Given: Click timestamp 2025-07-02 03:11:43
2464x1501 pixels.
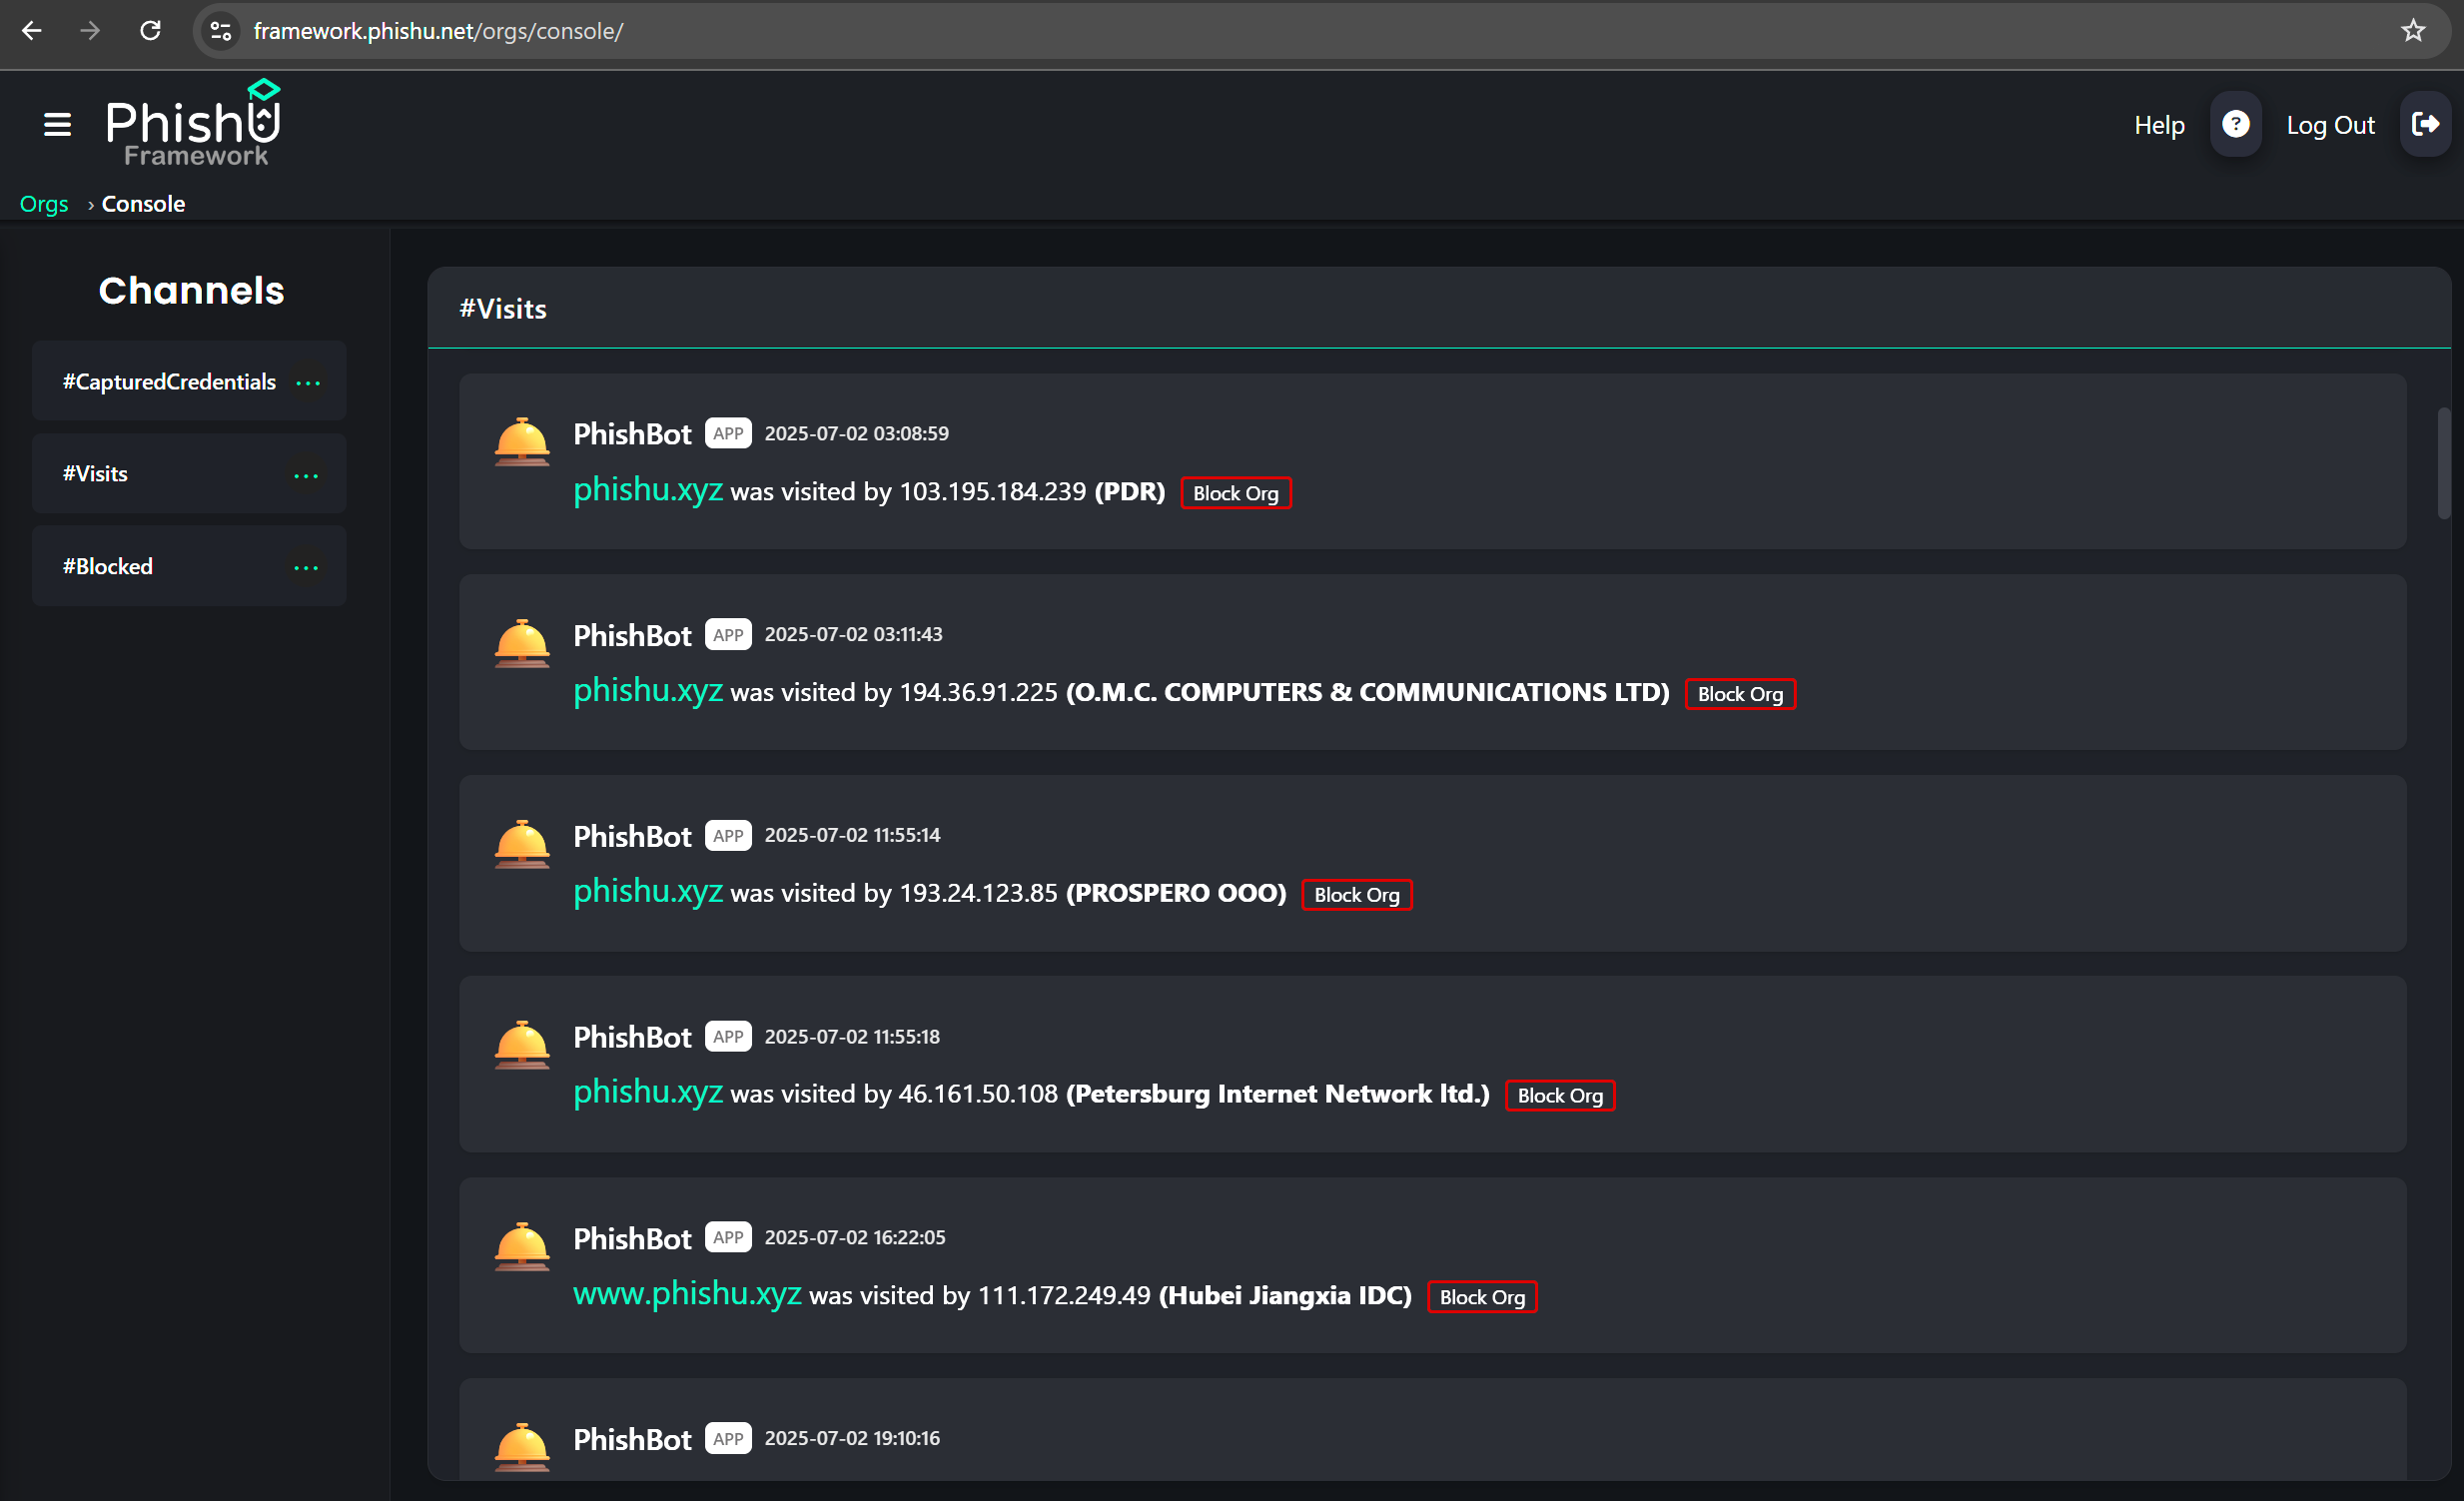Looking at the screenshot, I should pyautogui.click(x=853, y=634).
